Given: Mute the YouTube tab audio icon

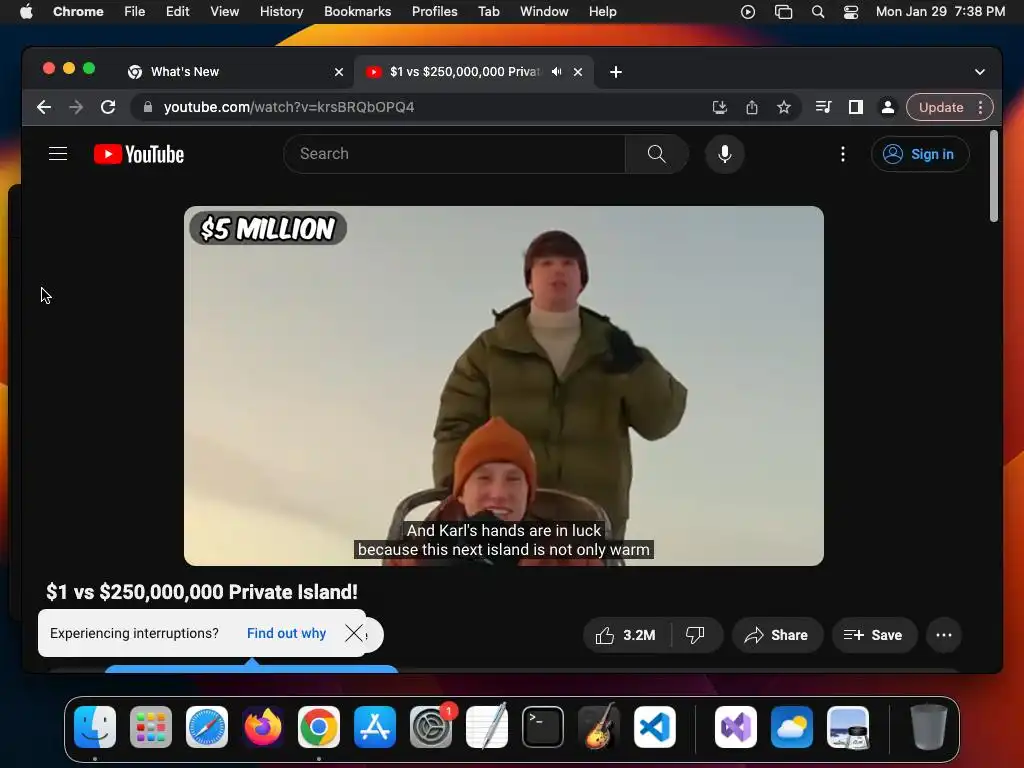Looking at the screenshot, I should point(556,72).
